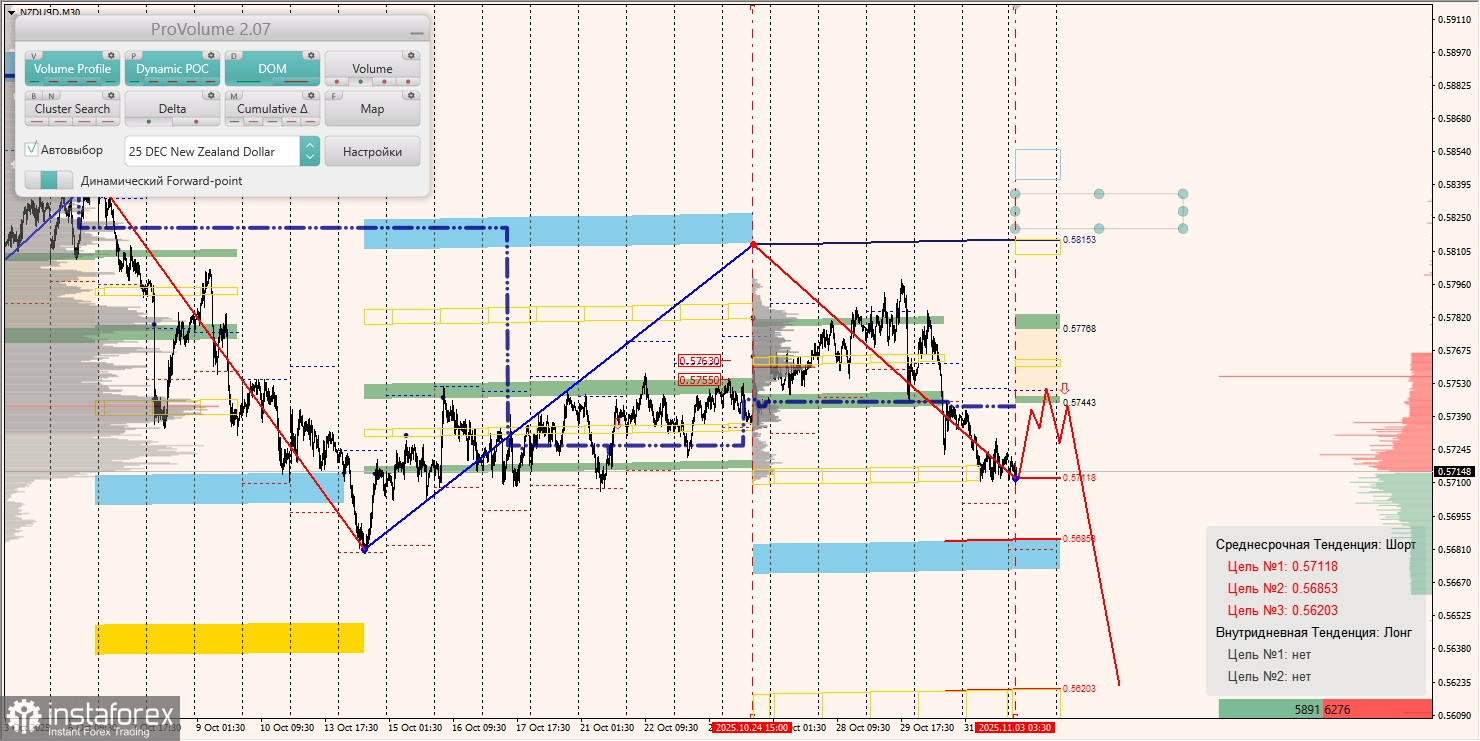The width and height of the screenshot is (1480, 741).
Task: Click the green indicator dot under Volume
Action: point(360,81)
